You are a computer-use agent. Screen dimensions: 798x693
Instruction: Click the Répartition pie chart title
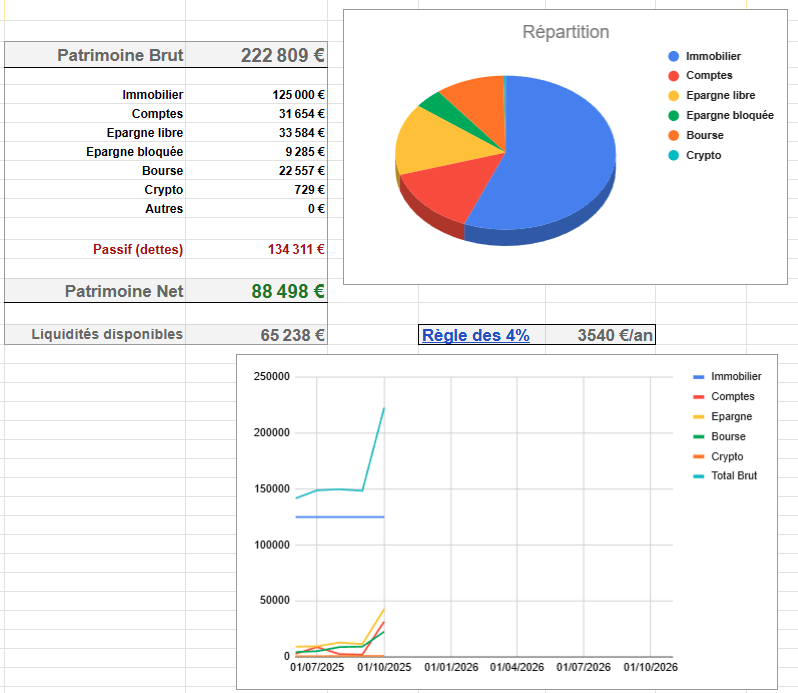565,32
